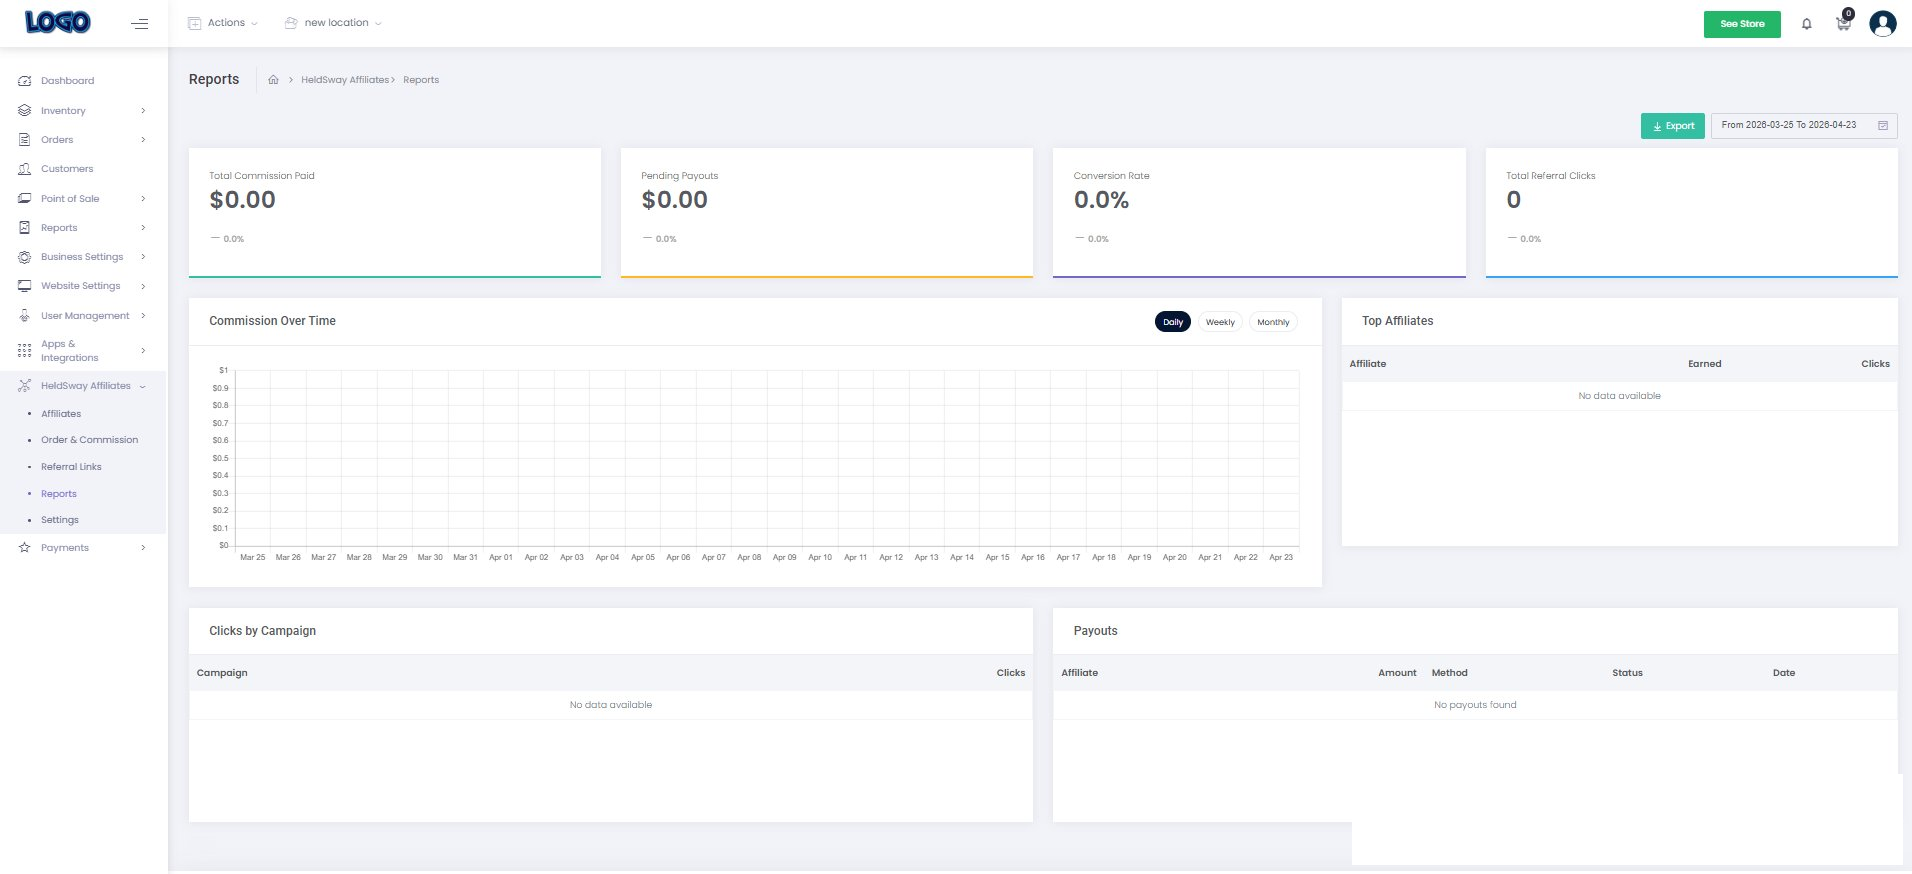Open the notifications bell
This screenshot has height=874, width=1912.
pyautogui.click(x=1806, y=24)
